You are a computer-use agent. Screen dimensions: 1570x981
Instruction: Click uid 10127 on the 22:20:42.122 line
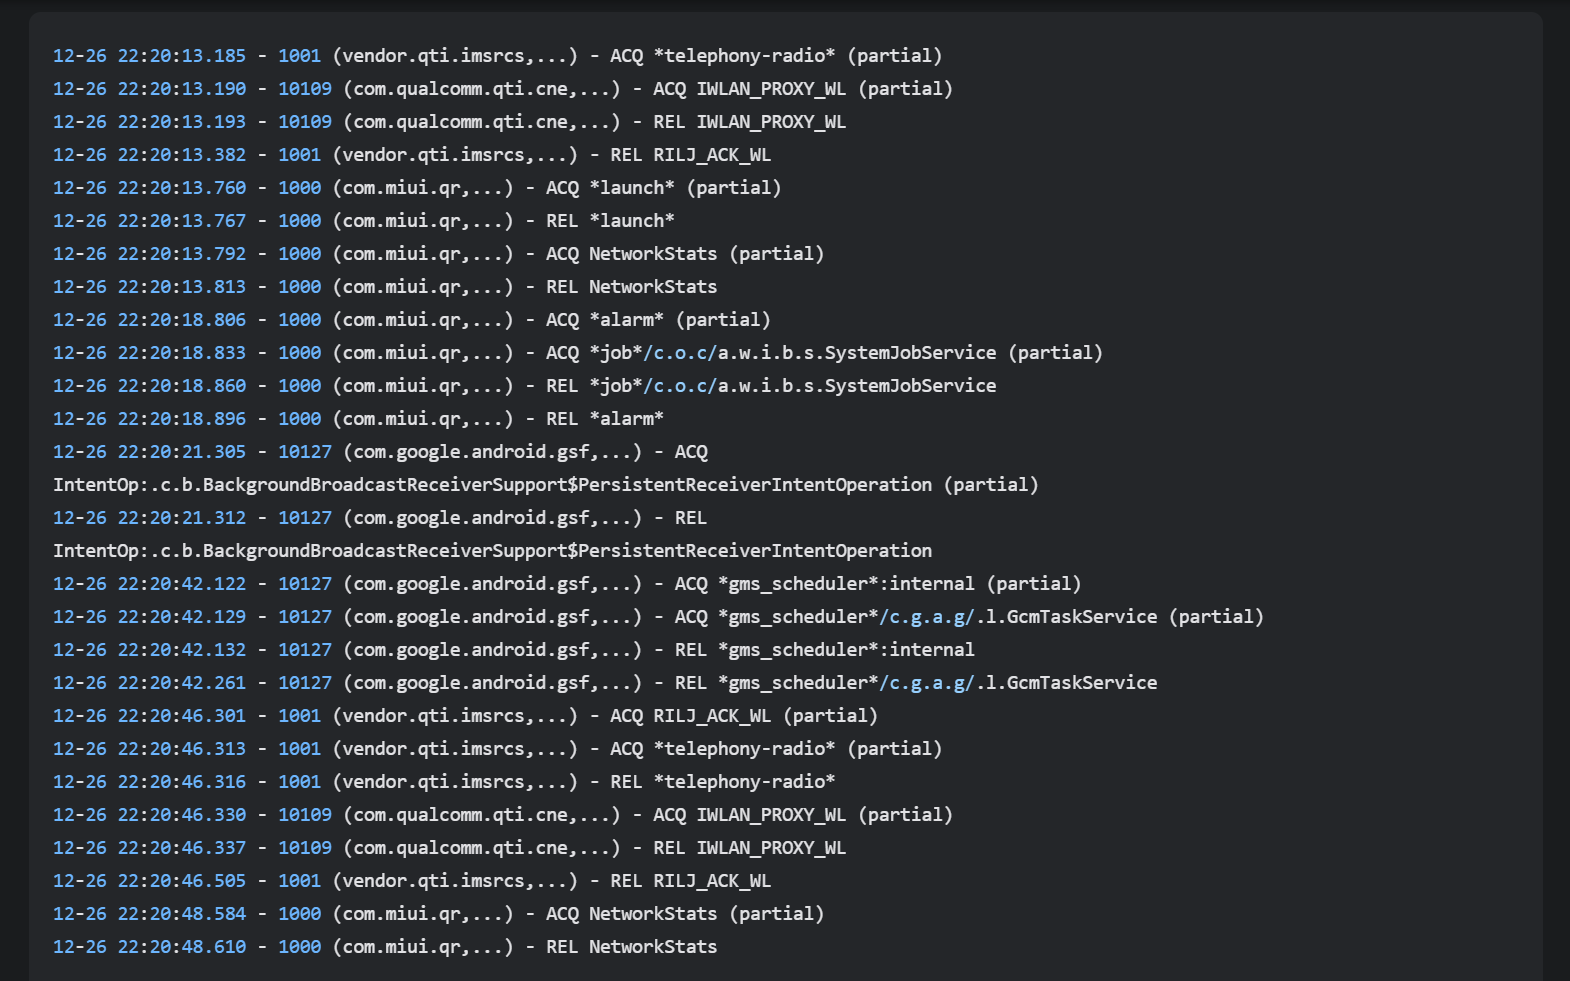coord(305,584)
